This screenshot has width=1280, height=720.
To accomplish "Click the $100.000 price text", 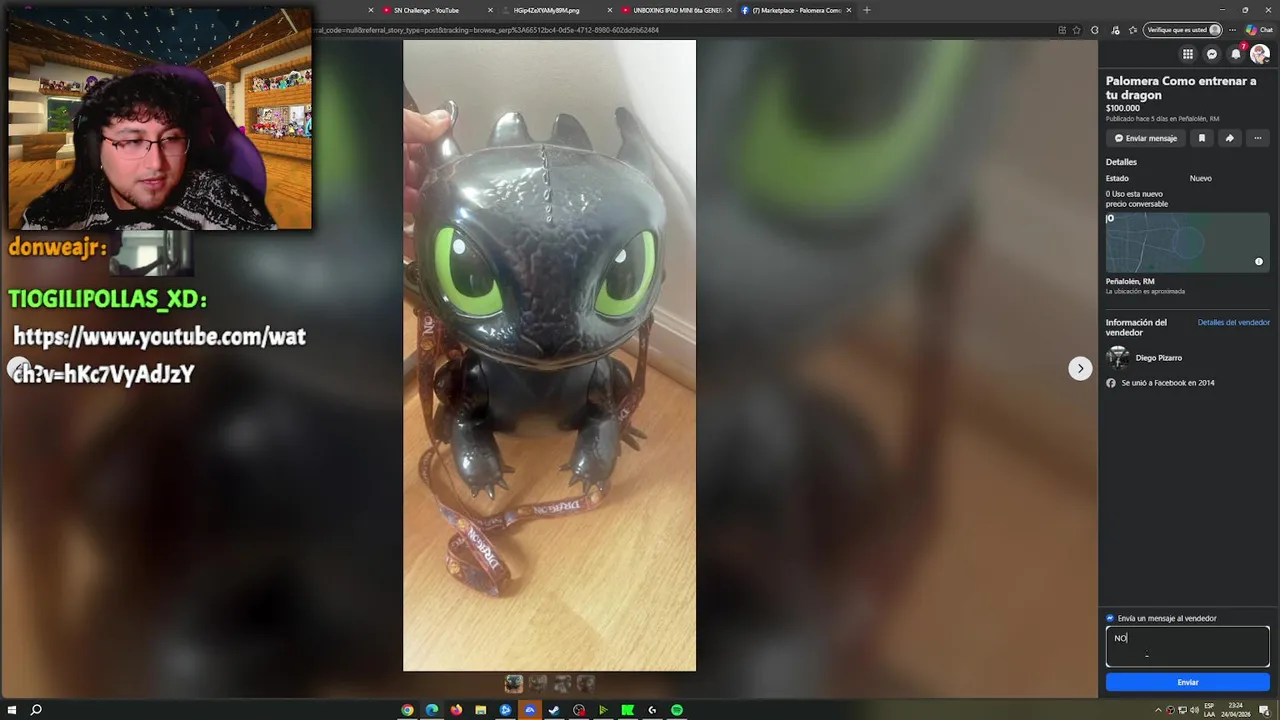I will 1123,108.
